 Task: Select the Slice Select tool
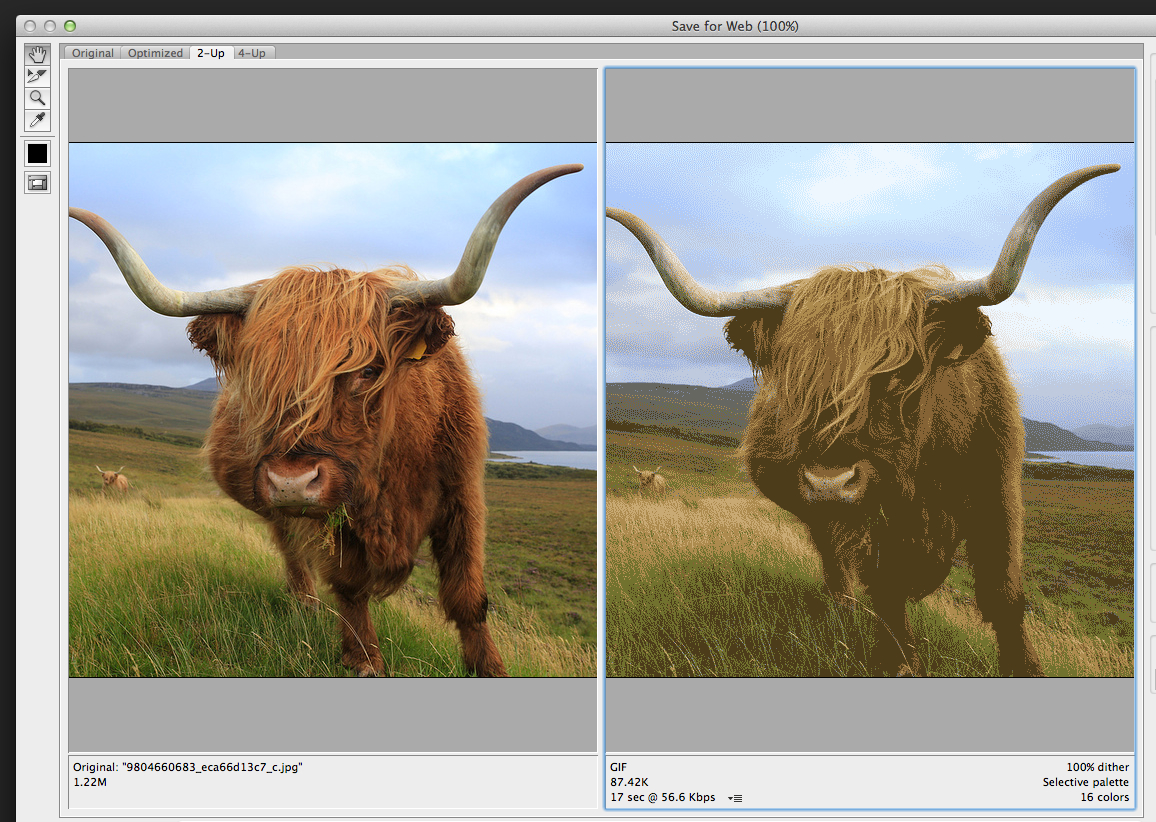pos(37,75)
